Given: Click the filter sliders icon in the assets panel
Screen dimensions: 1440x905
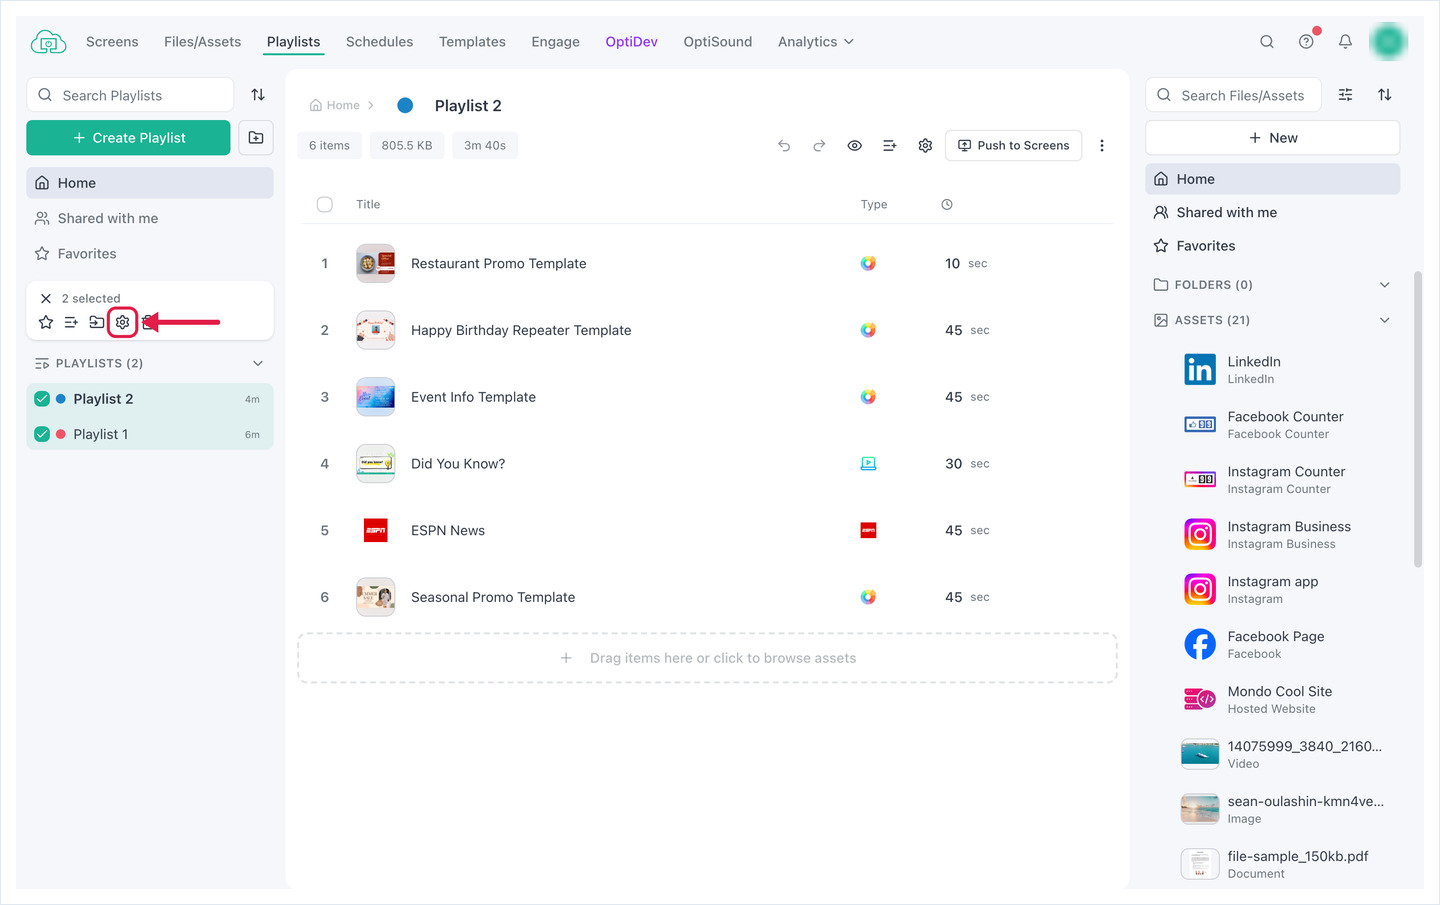Looking at the screenshot, I should click(1346, 95).
